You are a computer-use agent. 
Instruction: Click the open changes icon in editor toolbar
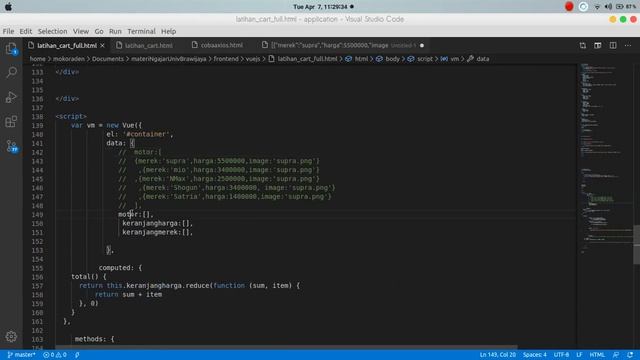pyautogui.click(x=582, y=45)
